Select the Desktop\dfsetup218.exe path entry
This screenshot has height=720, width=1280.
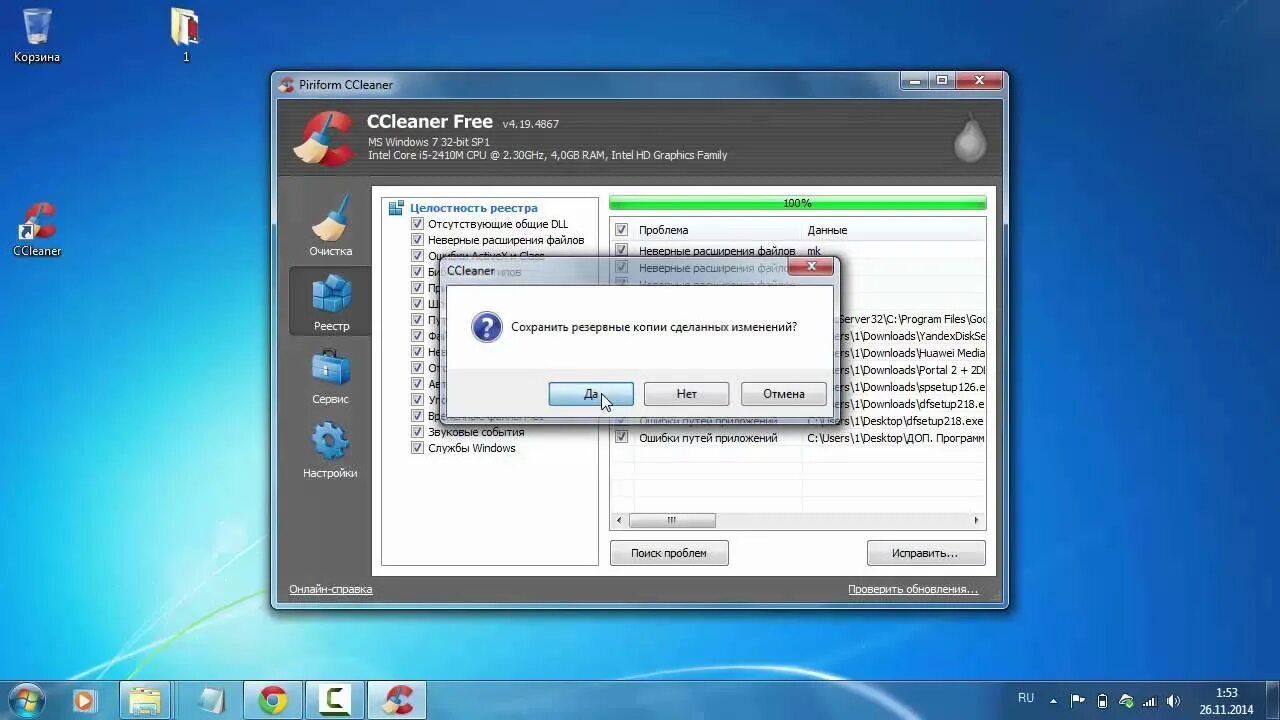pyautogui.click(x=895, y=421)
